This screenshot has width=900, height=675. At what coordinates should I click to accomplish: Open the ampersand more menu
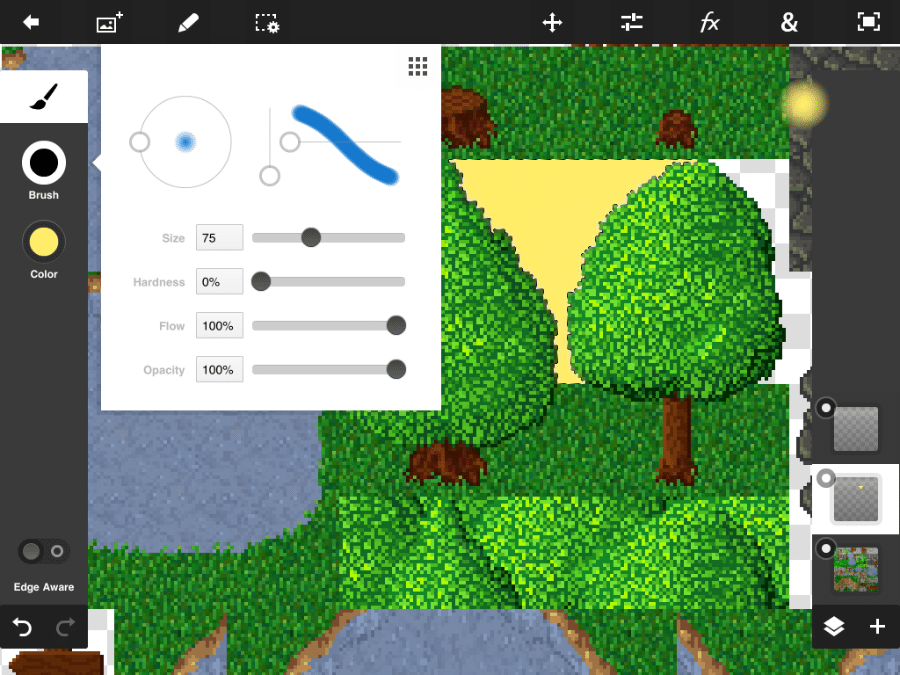click(x=789, y=22)
